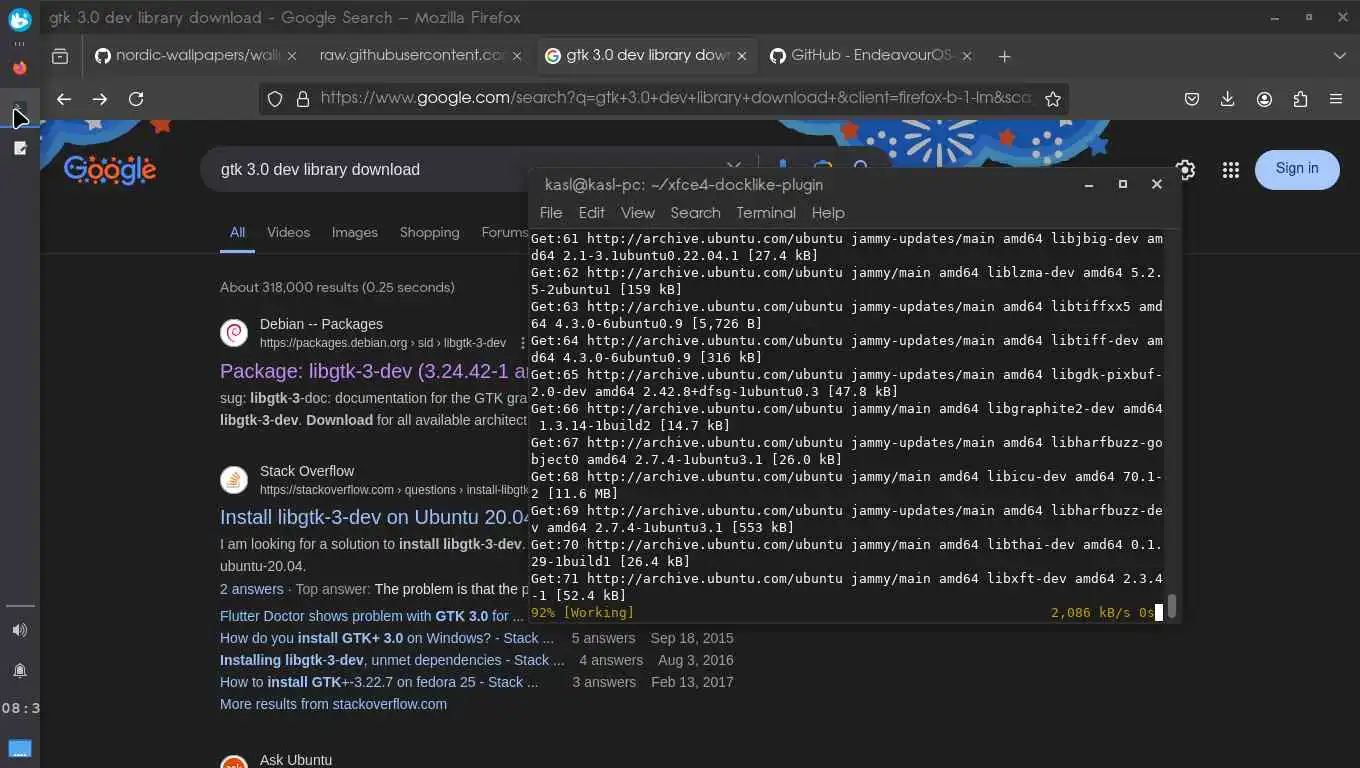Bookmark this page with the star
Viewport: 1360px width, 768px height.
pyautogui.click(x=1052, y=99)
